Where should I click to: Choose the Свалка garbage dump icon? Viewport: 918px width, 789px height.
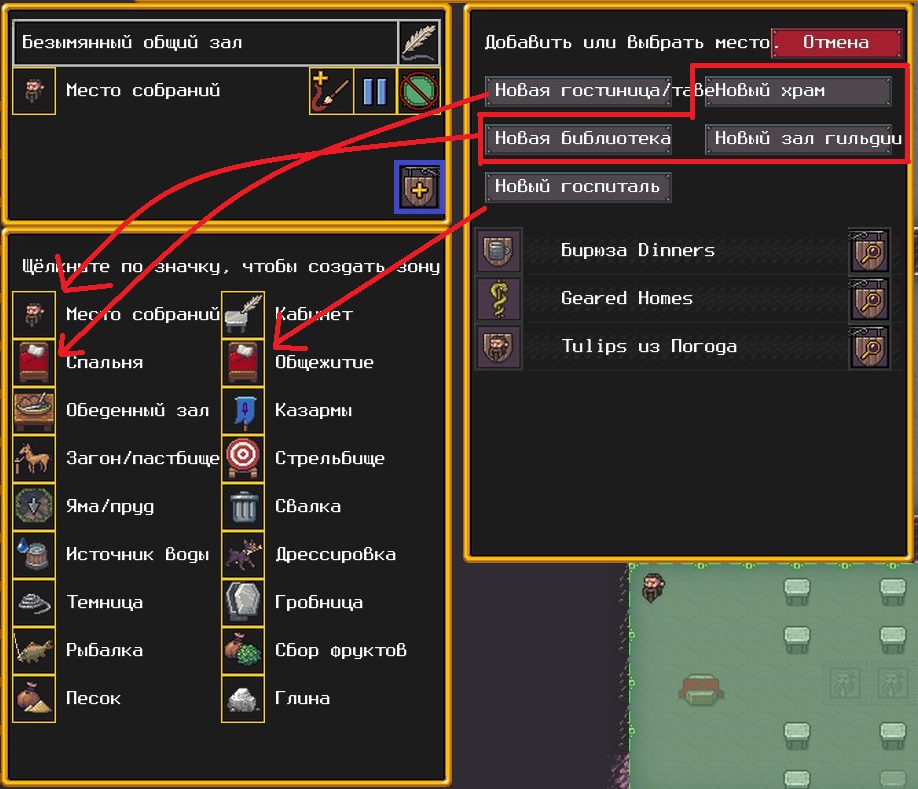(x=243, y=506)
